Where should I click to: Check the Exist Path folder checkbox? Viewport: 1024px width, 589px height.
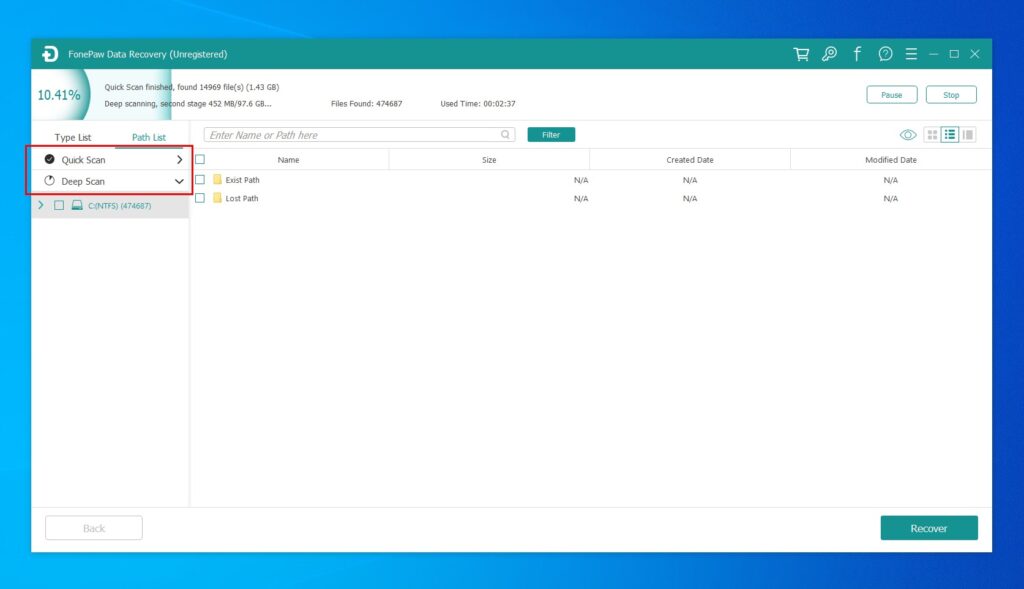198,180
